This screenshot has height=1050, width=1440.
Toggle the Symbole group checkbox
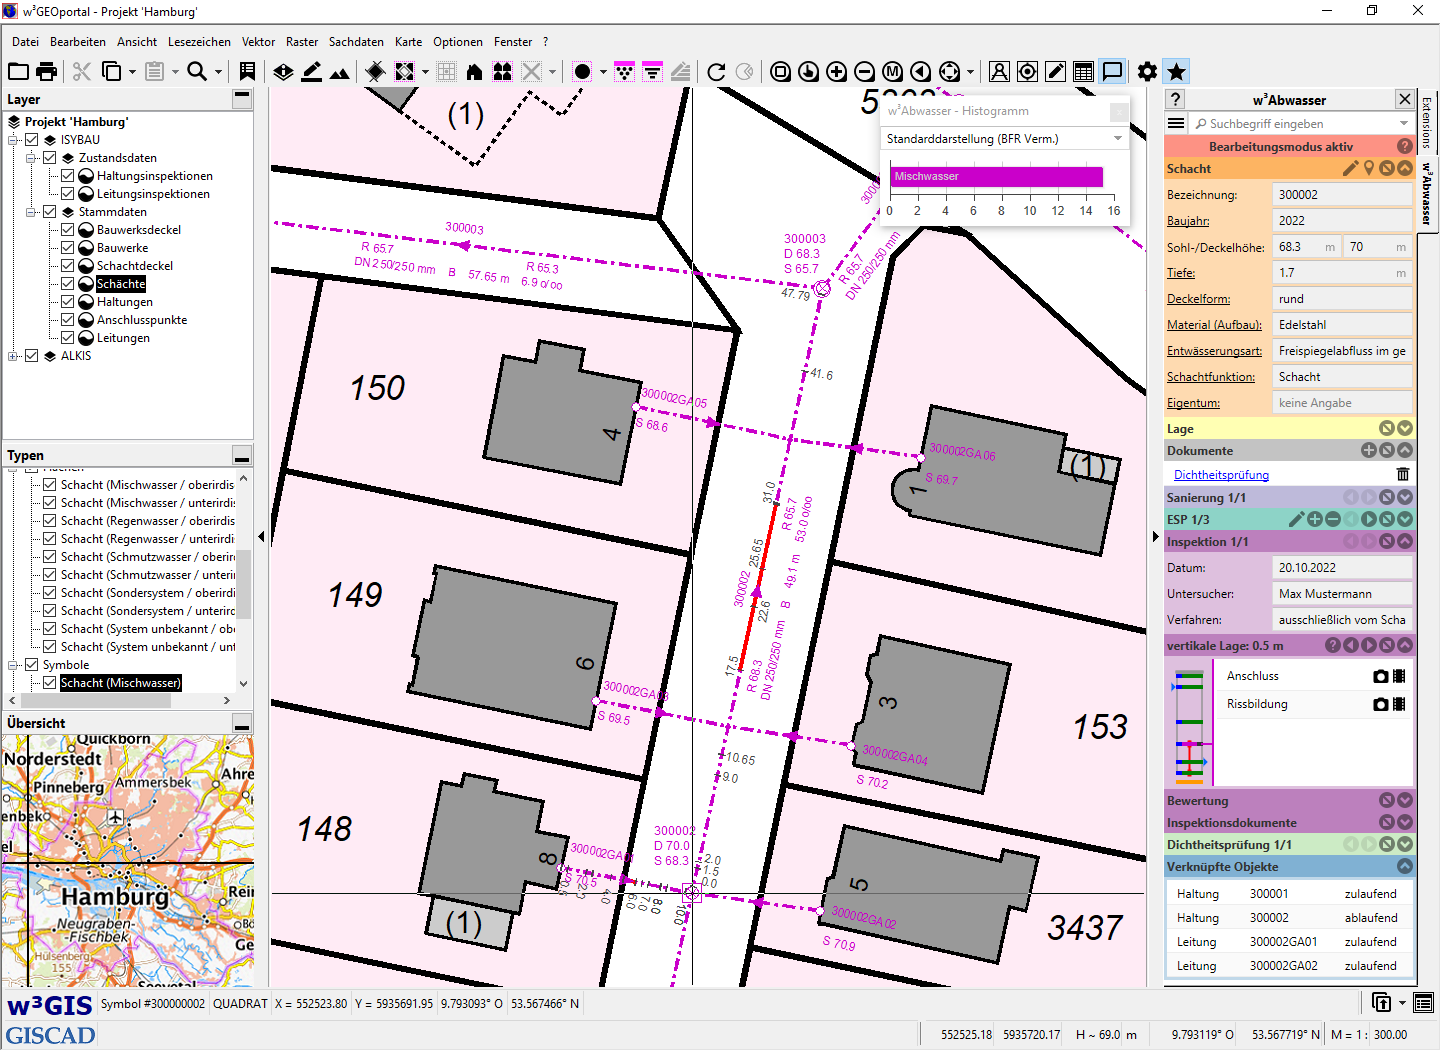(x=32, y=665)
